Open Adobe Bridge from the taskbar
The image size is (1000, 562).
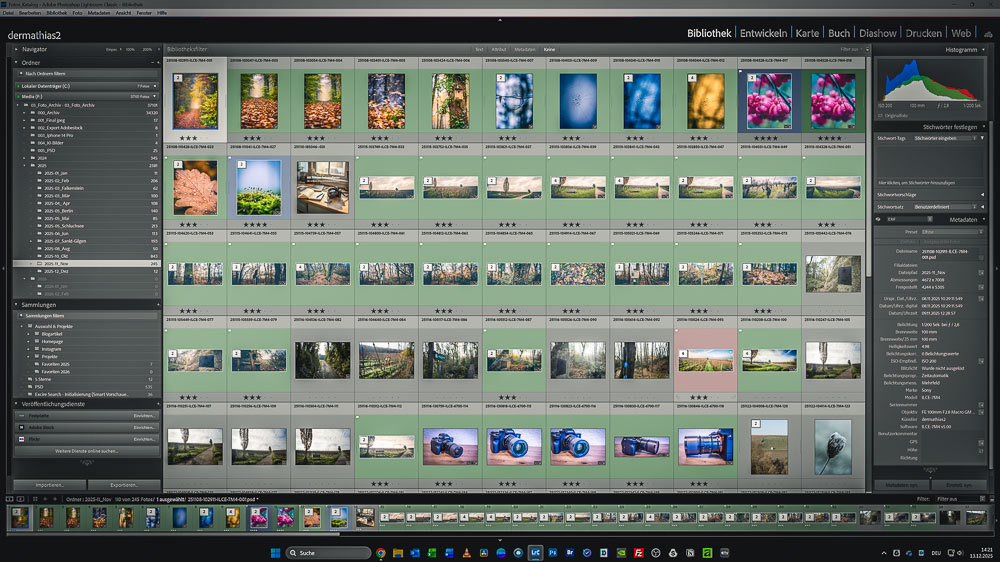coord(570,553)
